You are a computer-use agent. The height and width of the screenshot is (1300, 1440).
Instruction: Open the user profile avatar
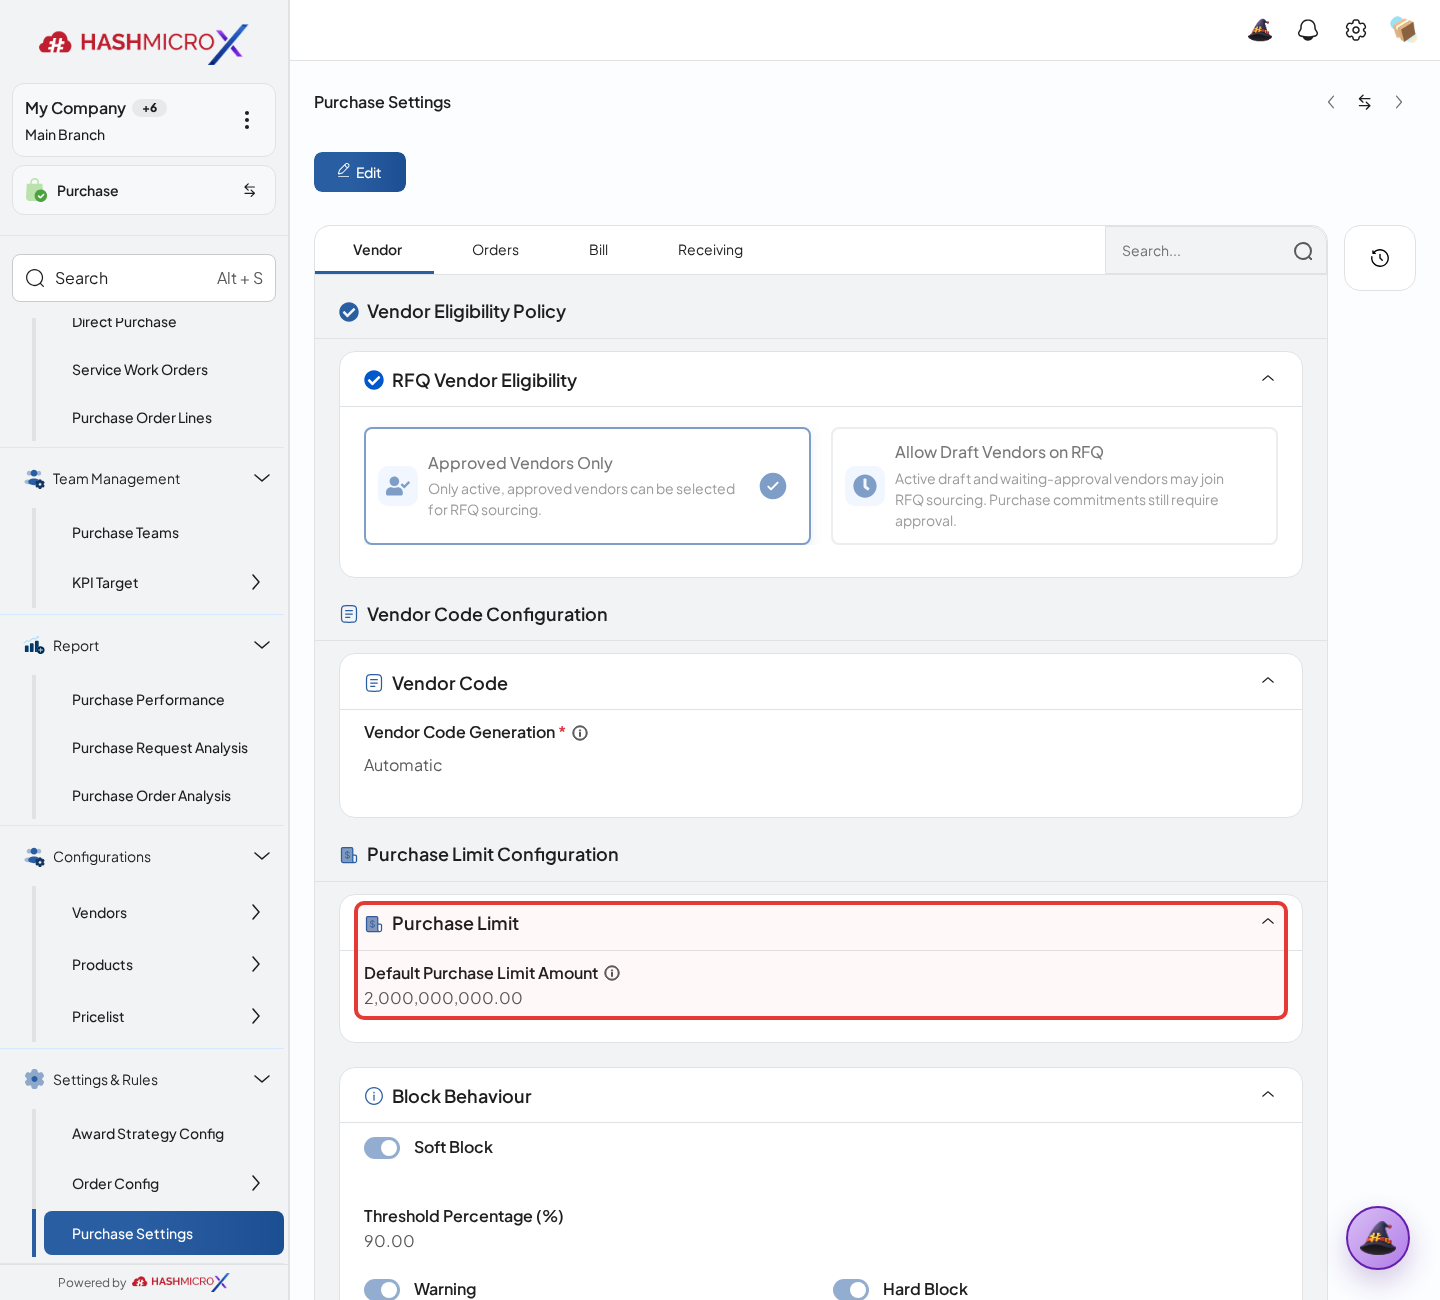click(1404, 30)
